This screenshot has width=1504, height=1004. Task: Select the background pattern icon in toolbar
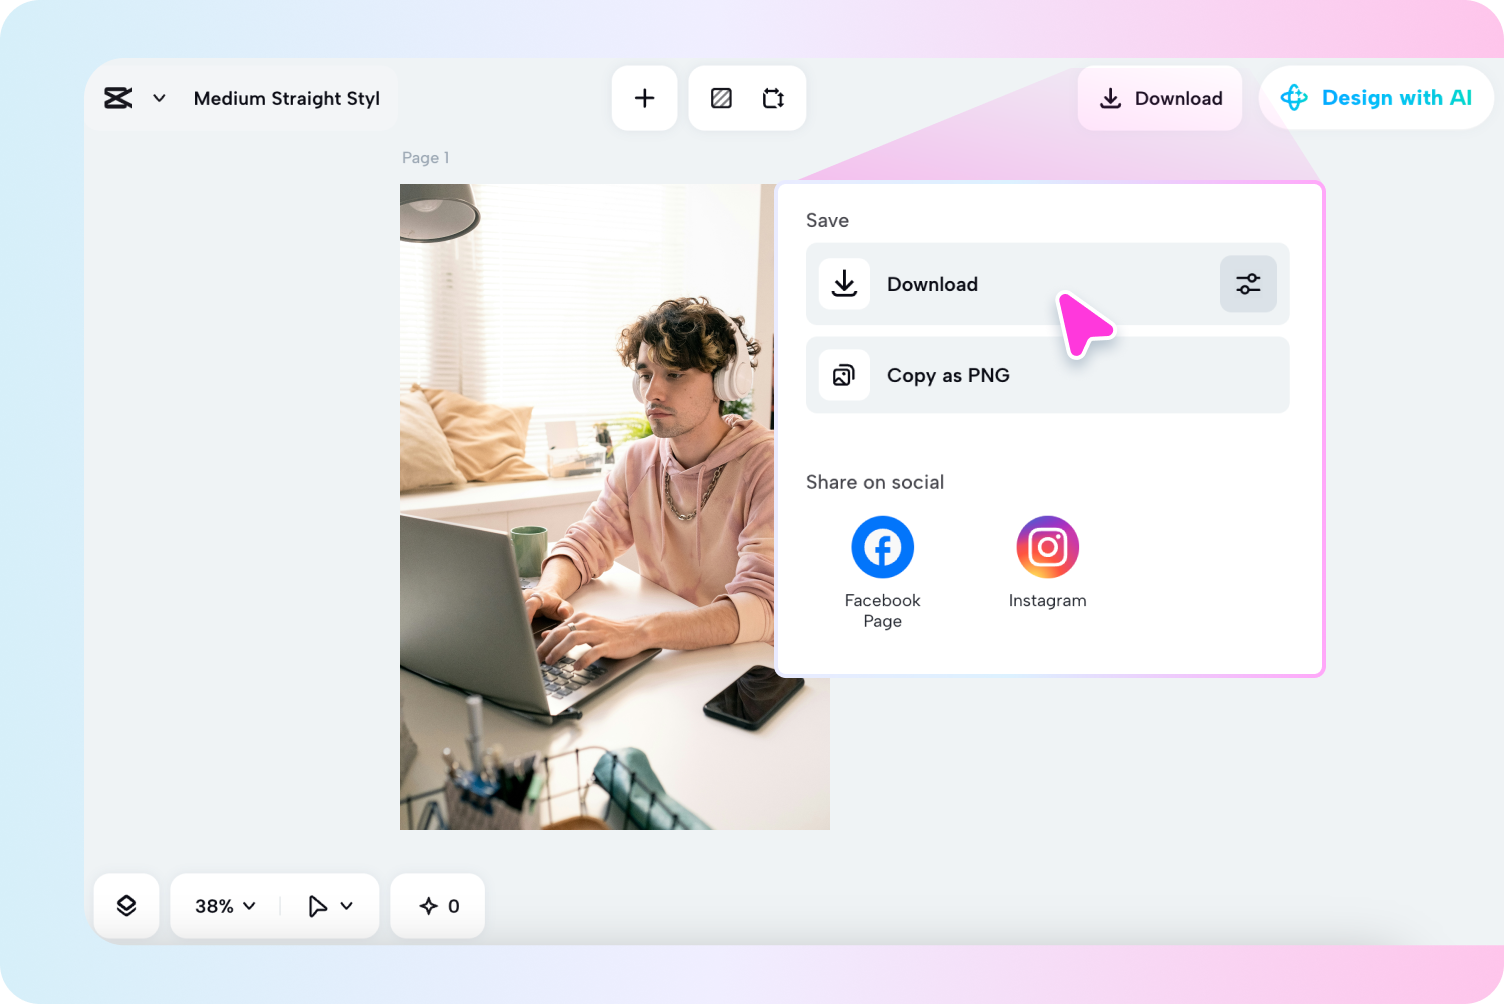click(721, 98)
